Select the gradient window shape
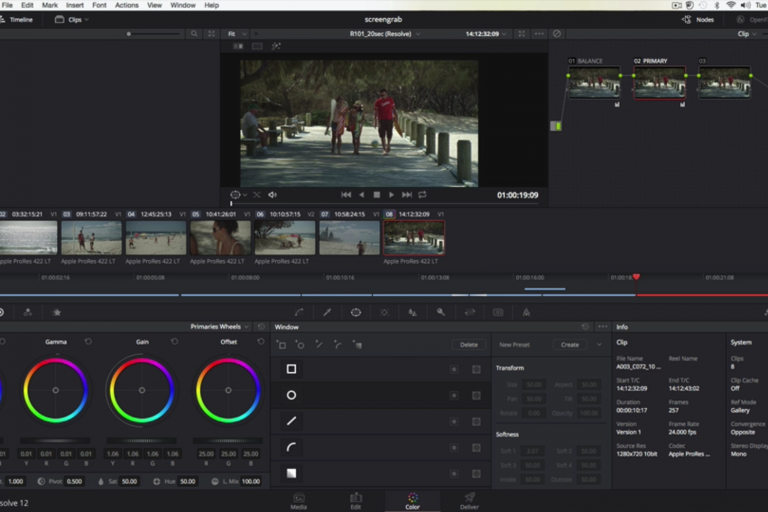The width and height of the screenshot is (768, 512). [x=291, y=473]
